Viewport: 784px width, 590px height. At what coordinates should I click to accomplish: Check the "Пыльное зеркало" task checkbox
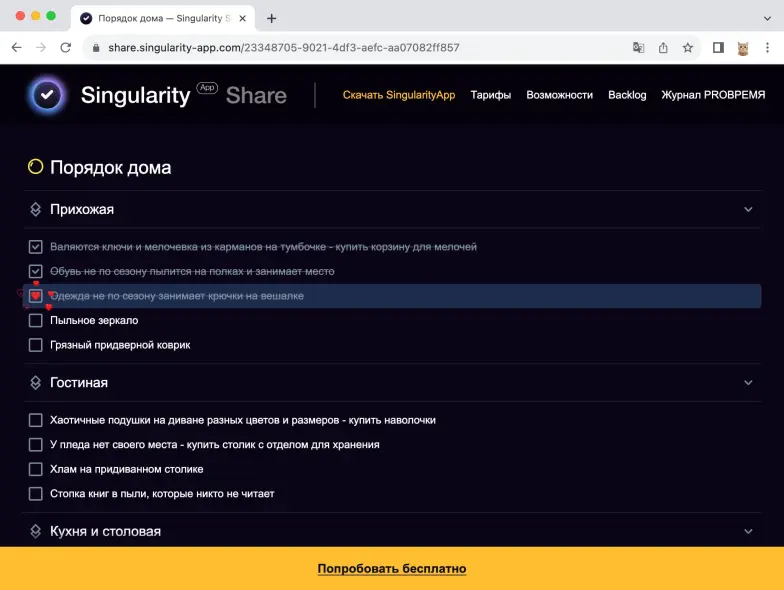click(36, 320)
